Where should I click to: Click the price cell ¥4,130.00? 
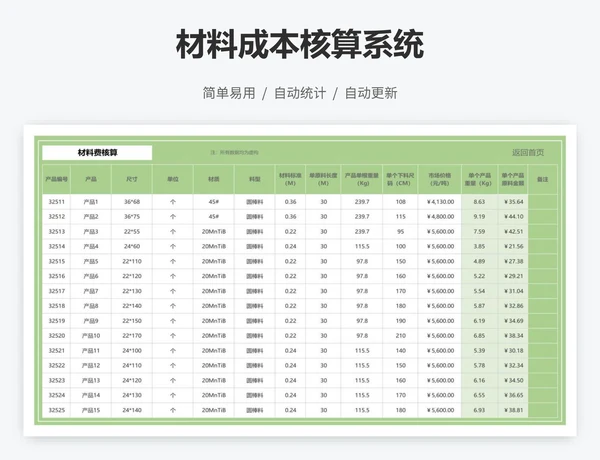click(440, 202)
